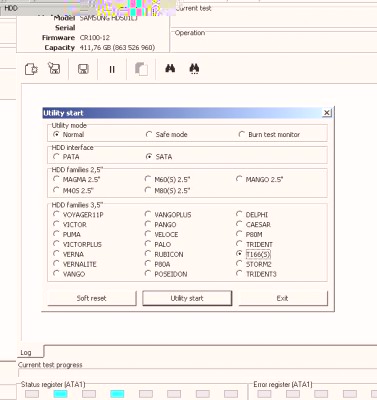Select RUBICON family
The height and width of the screenshot is (400, 377).
pyautogui.click(x=148, y=254)
